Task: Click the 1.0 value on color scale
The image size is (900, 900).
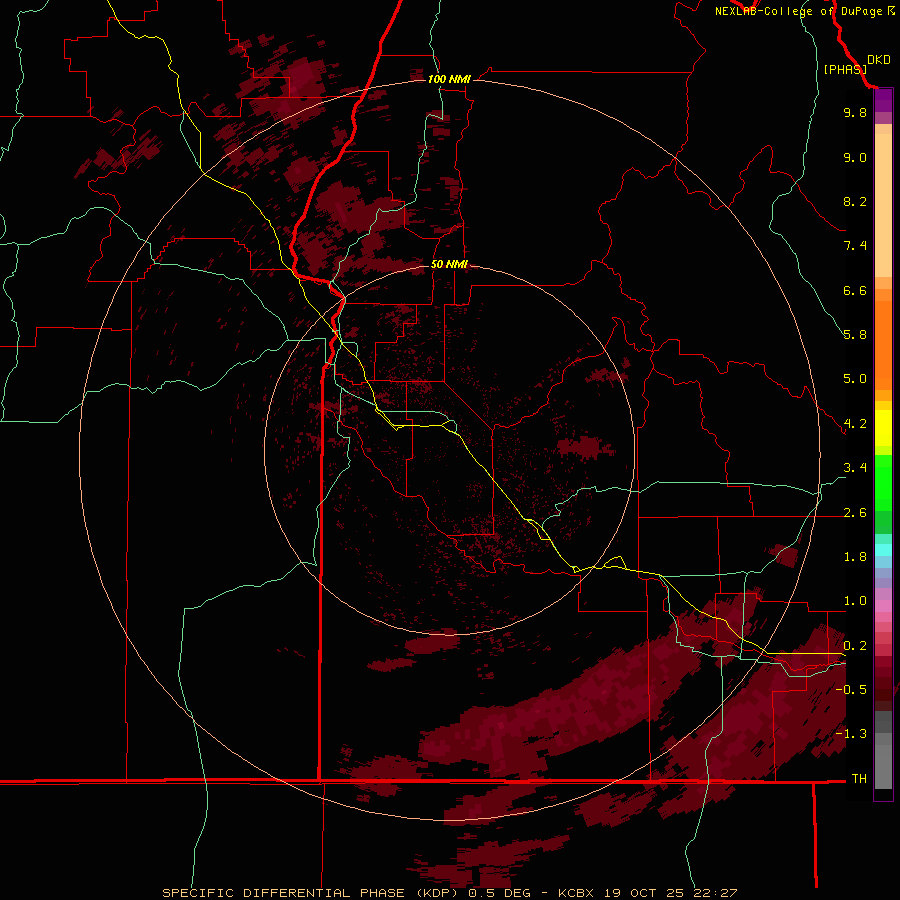Action: (855, 601)
